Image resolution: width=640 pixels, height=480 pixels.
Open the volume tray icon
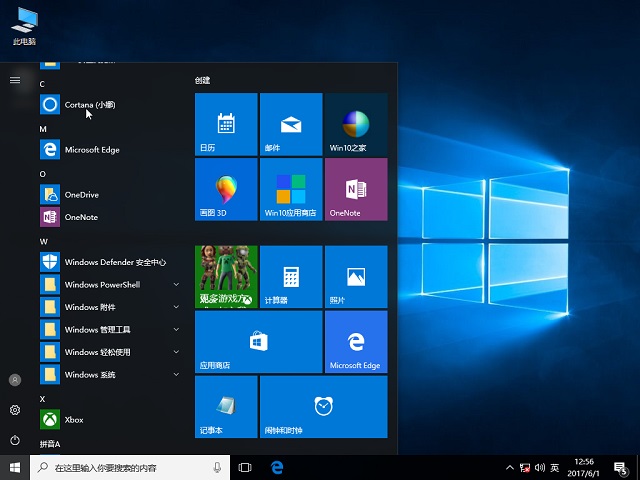[540, 468]
